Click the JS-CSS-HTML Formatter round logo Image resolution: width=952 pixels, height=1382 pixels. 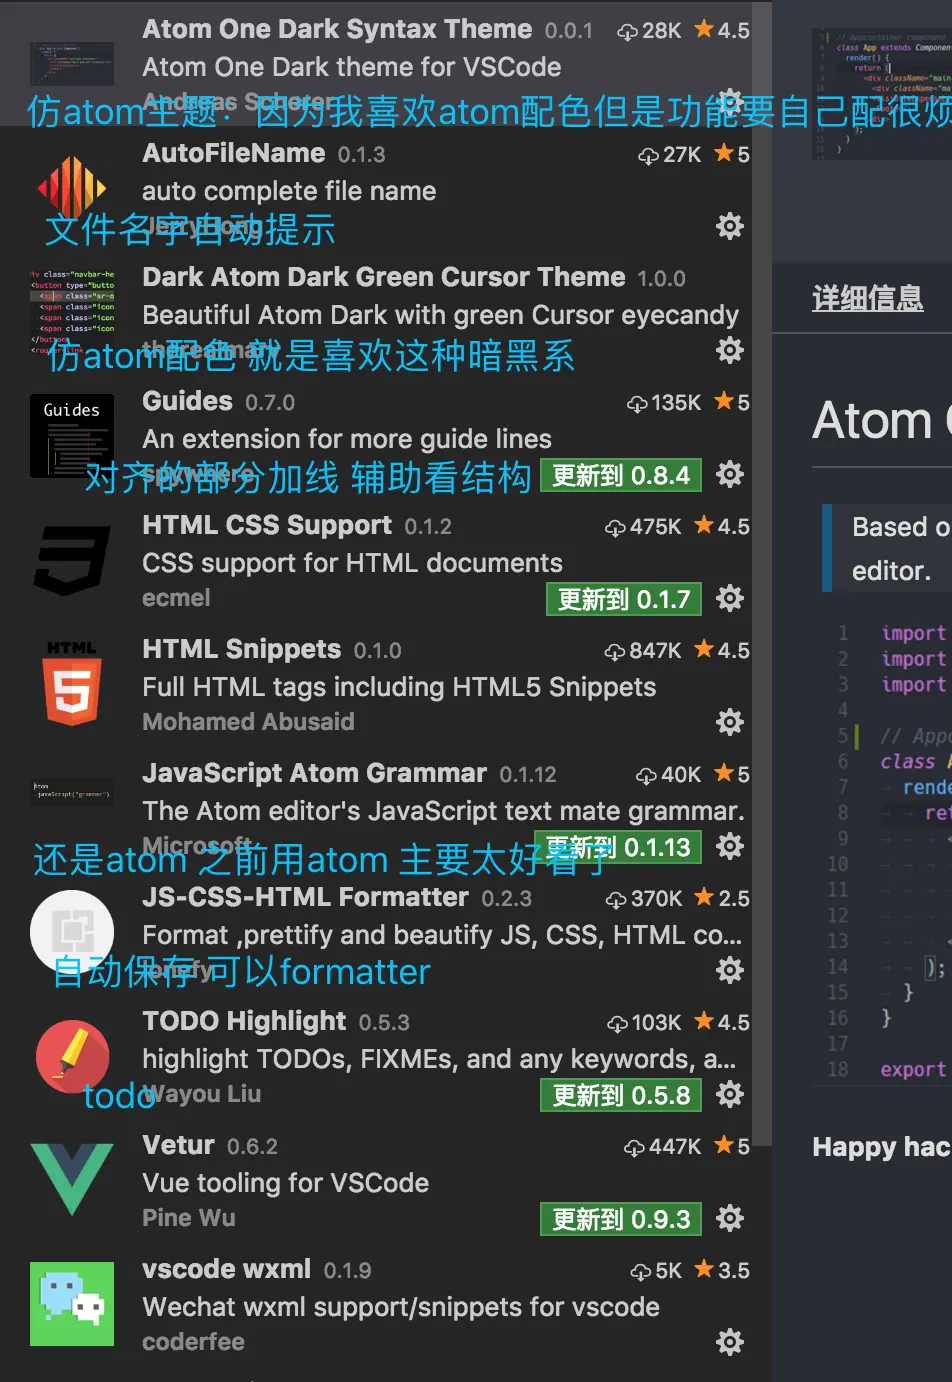point(72,932)
